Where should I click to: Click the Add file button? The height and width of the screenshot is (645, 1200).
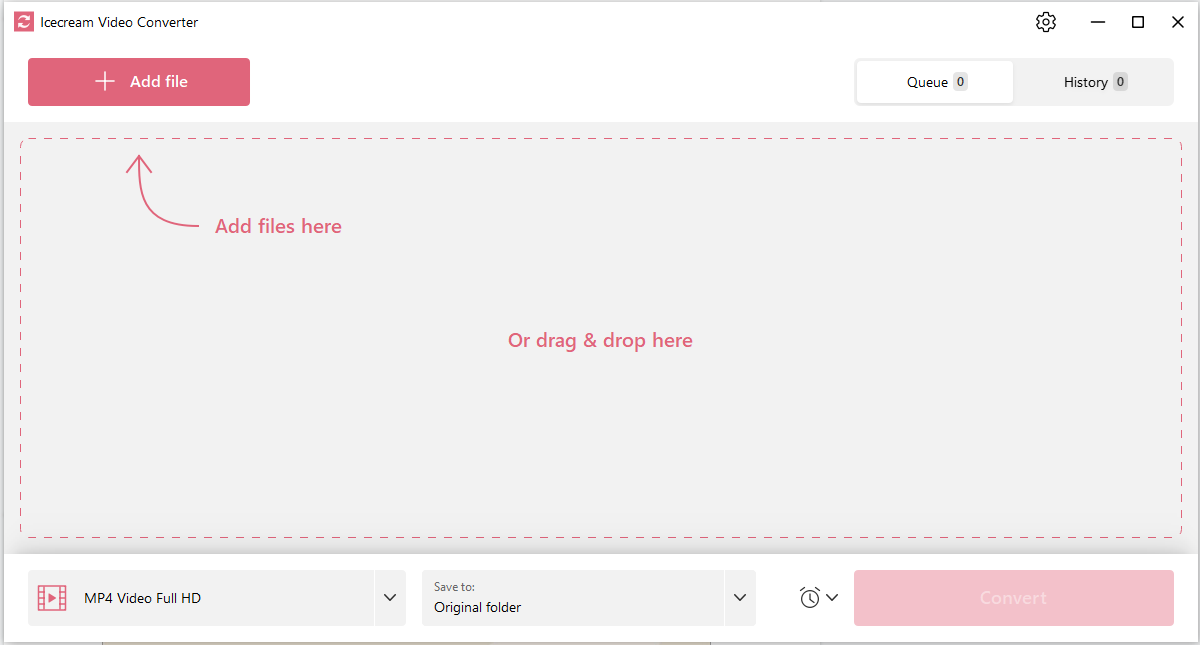[x=139, y=82]
